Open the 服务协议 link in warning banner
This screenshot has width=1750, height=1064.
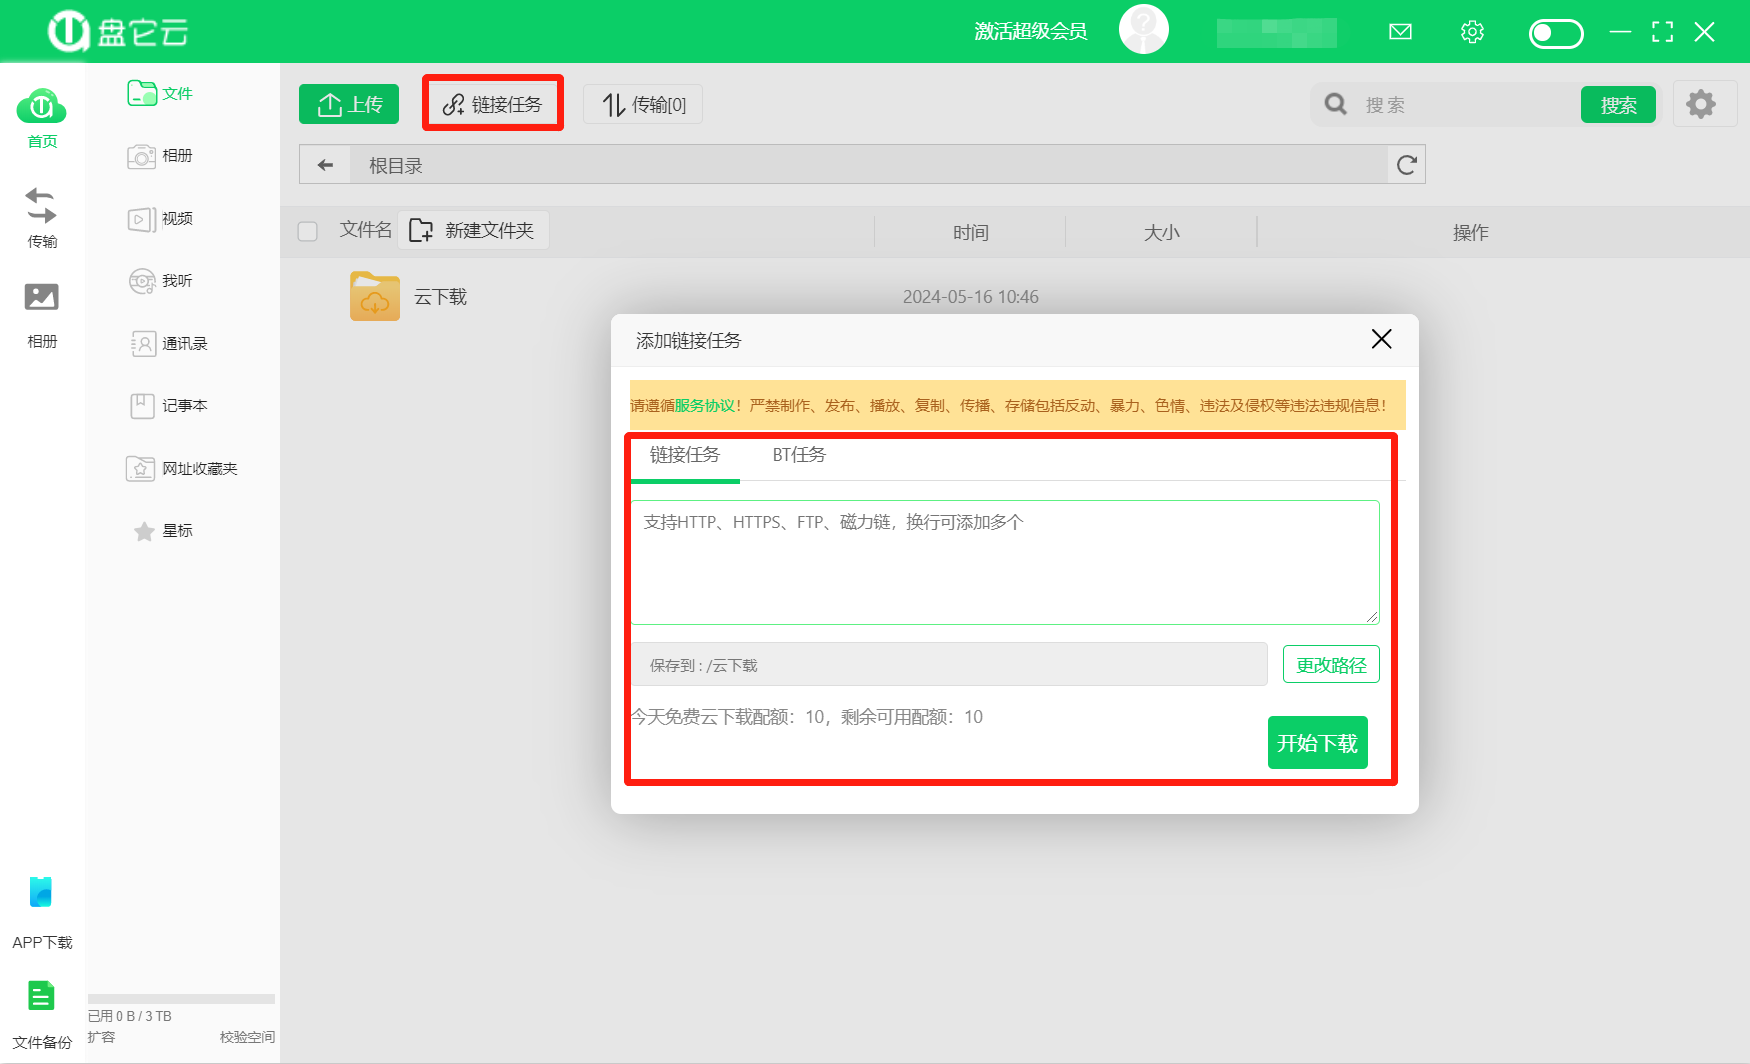coord(704,406)
